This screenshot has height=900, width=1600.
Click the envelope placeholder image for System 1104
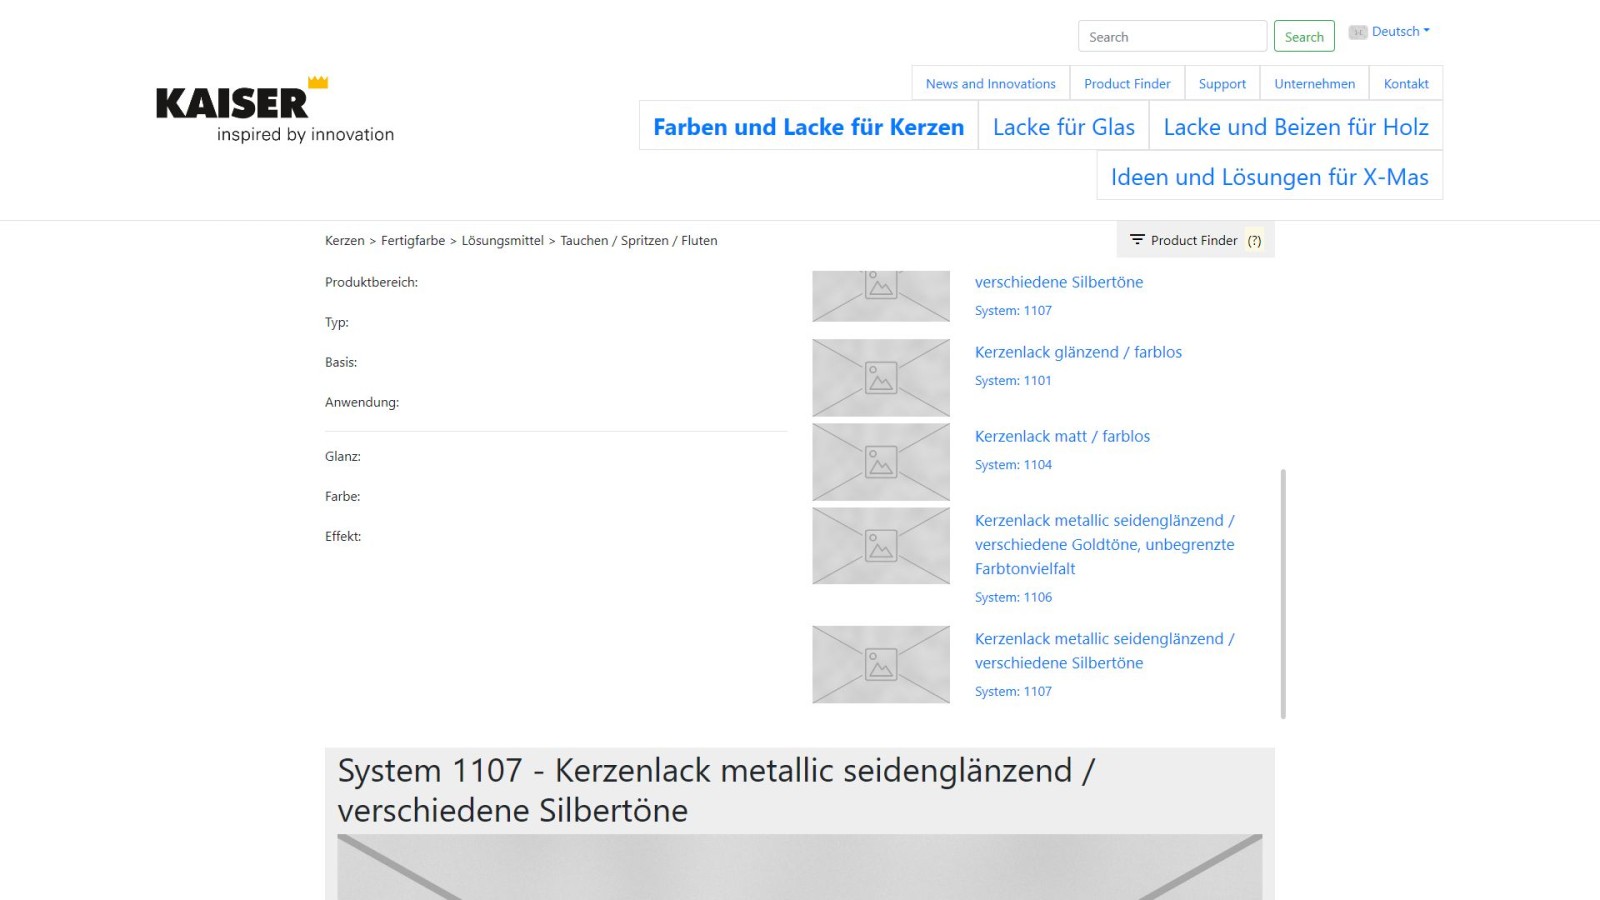[x=880, y=461]
